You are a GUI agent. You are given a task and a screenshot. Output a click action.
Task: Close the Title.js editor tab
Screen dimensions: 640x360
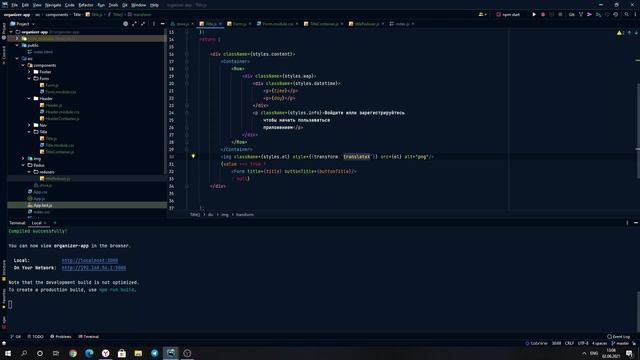220,24
